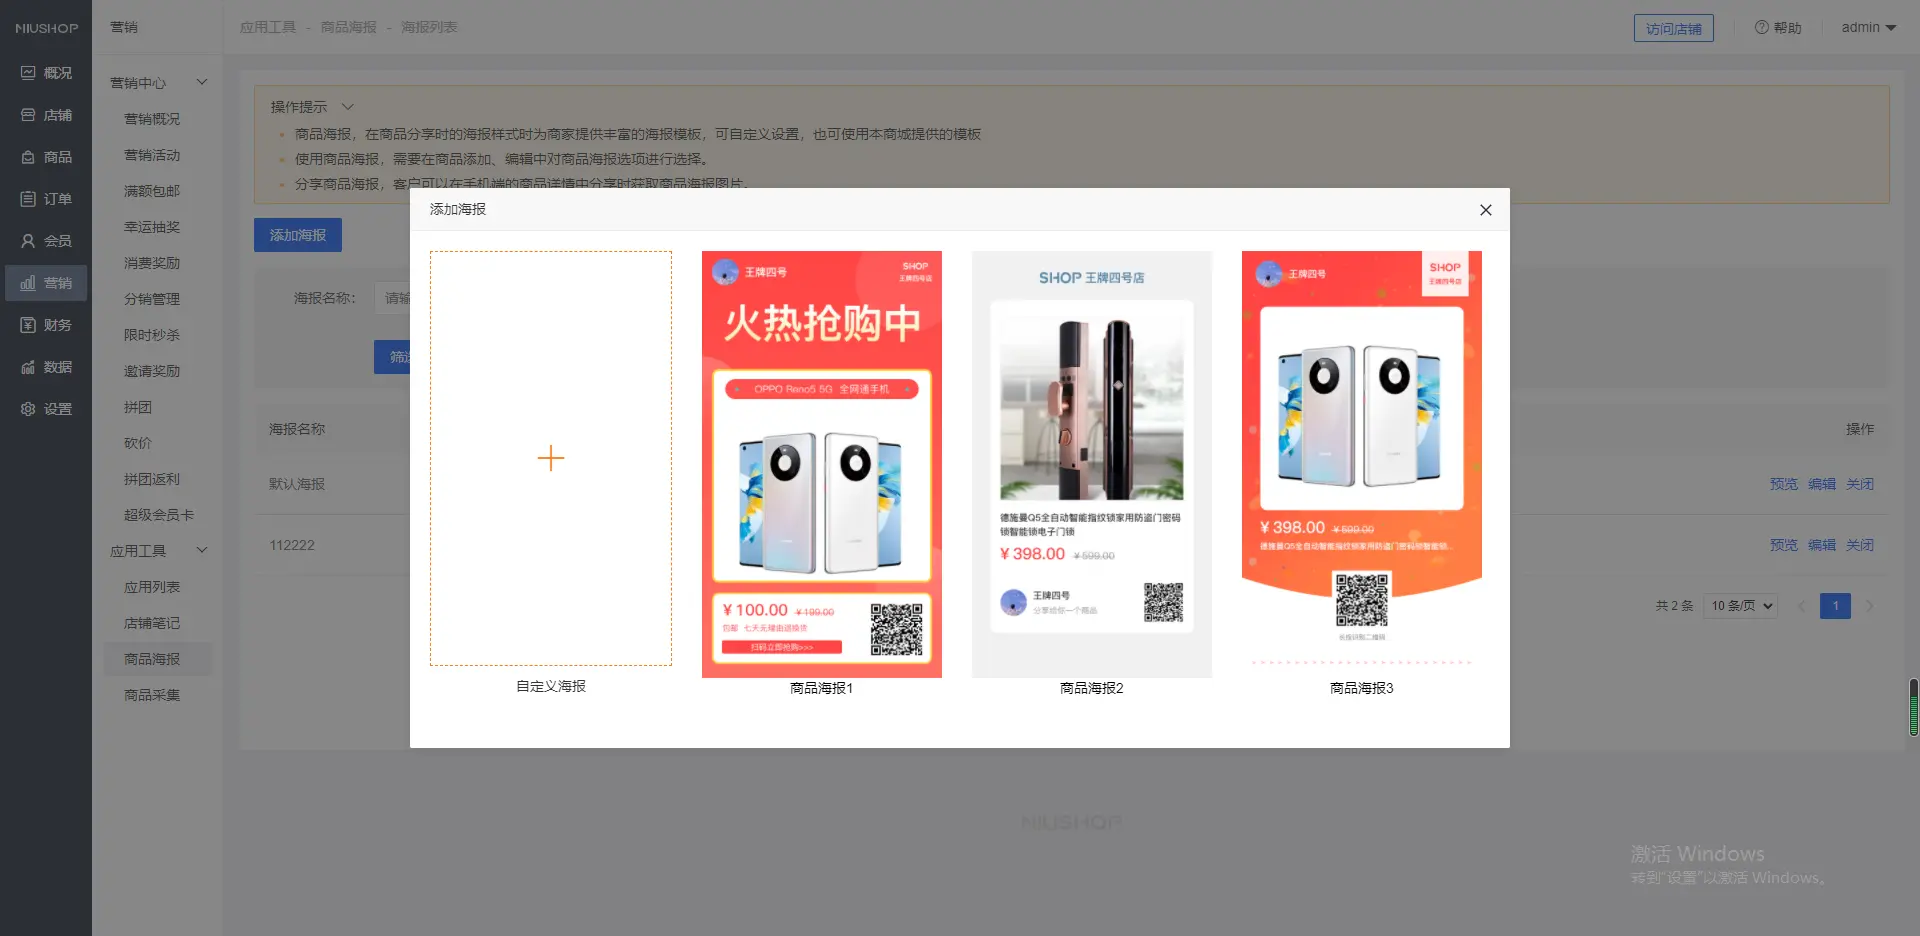The image size is (1920, 936).
Task: Open the 店铺 shop icon in sidebar
Action: tap(28, 115)
